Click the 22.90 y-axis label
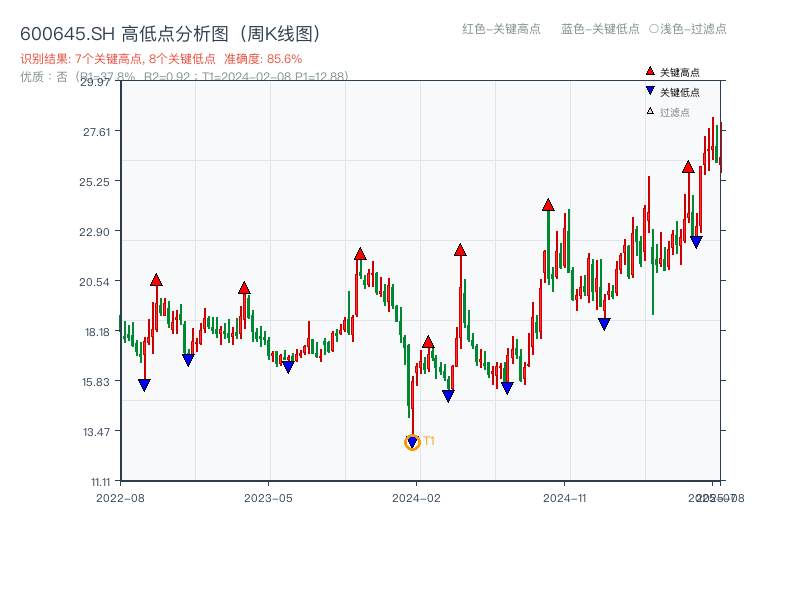 (x=94, y=232)
